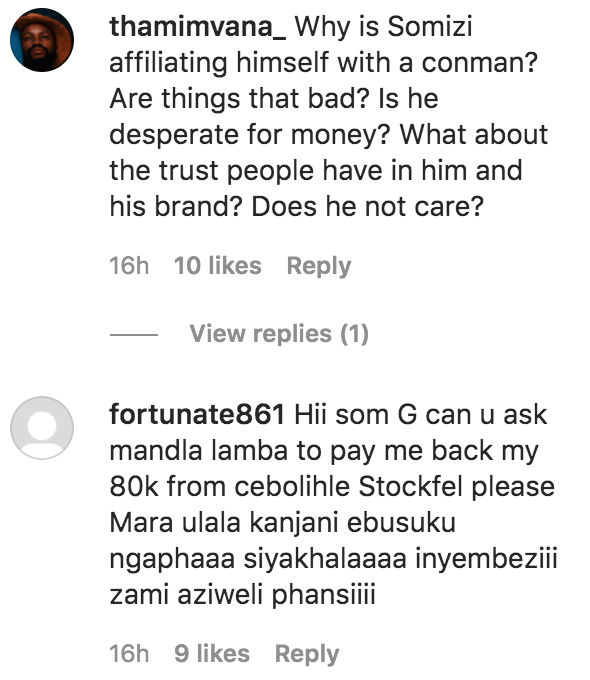
Task: Click the dash line beside View replies
Action: pyautogui.click(x=134, y=334)
